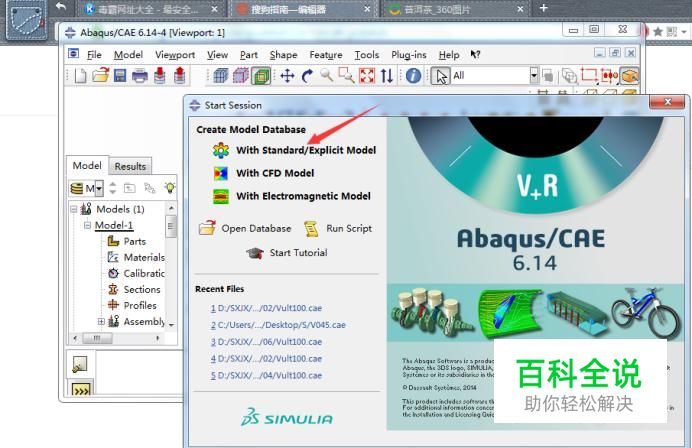
Task: Click the Print toolbar icon
Action: (140, 76)
